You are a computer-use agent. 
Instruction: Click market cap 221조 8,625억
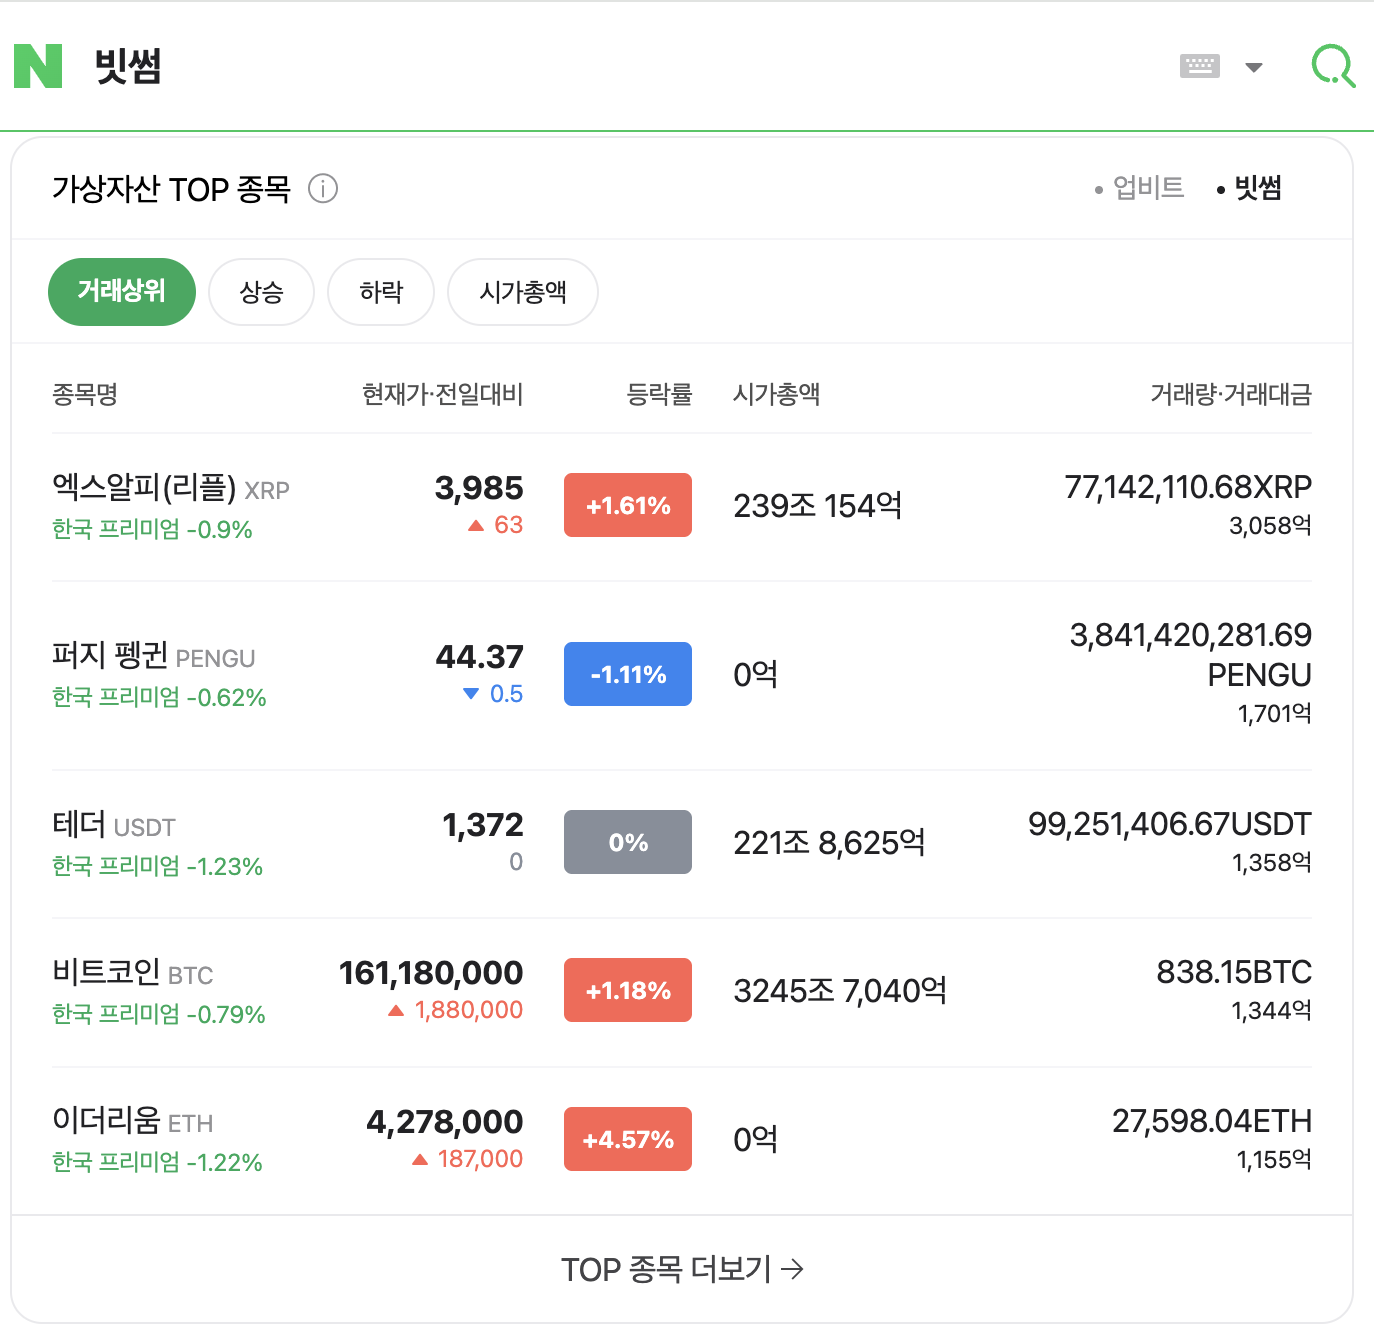point(830,843)
